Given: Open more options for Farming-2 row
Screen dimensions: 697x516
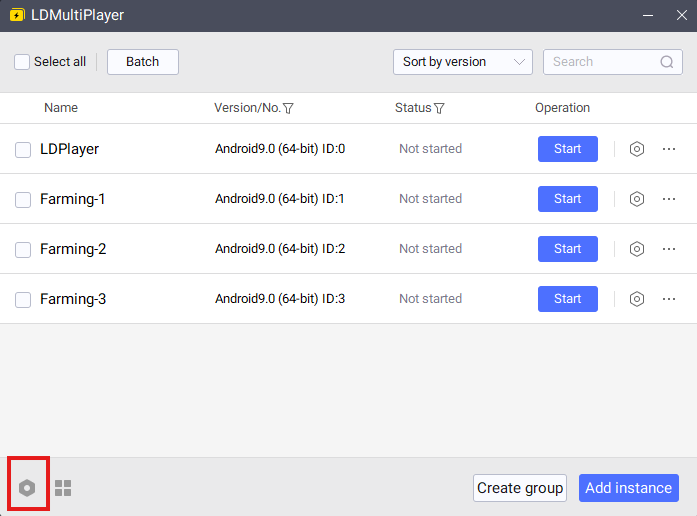Looking at the screenshot, I should coord(669,249).
